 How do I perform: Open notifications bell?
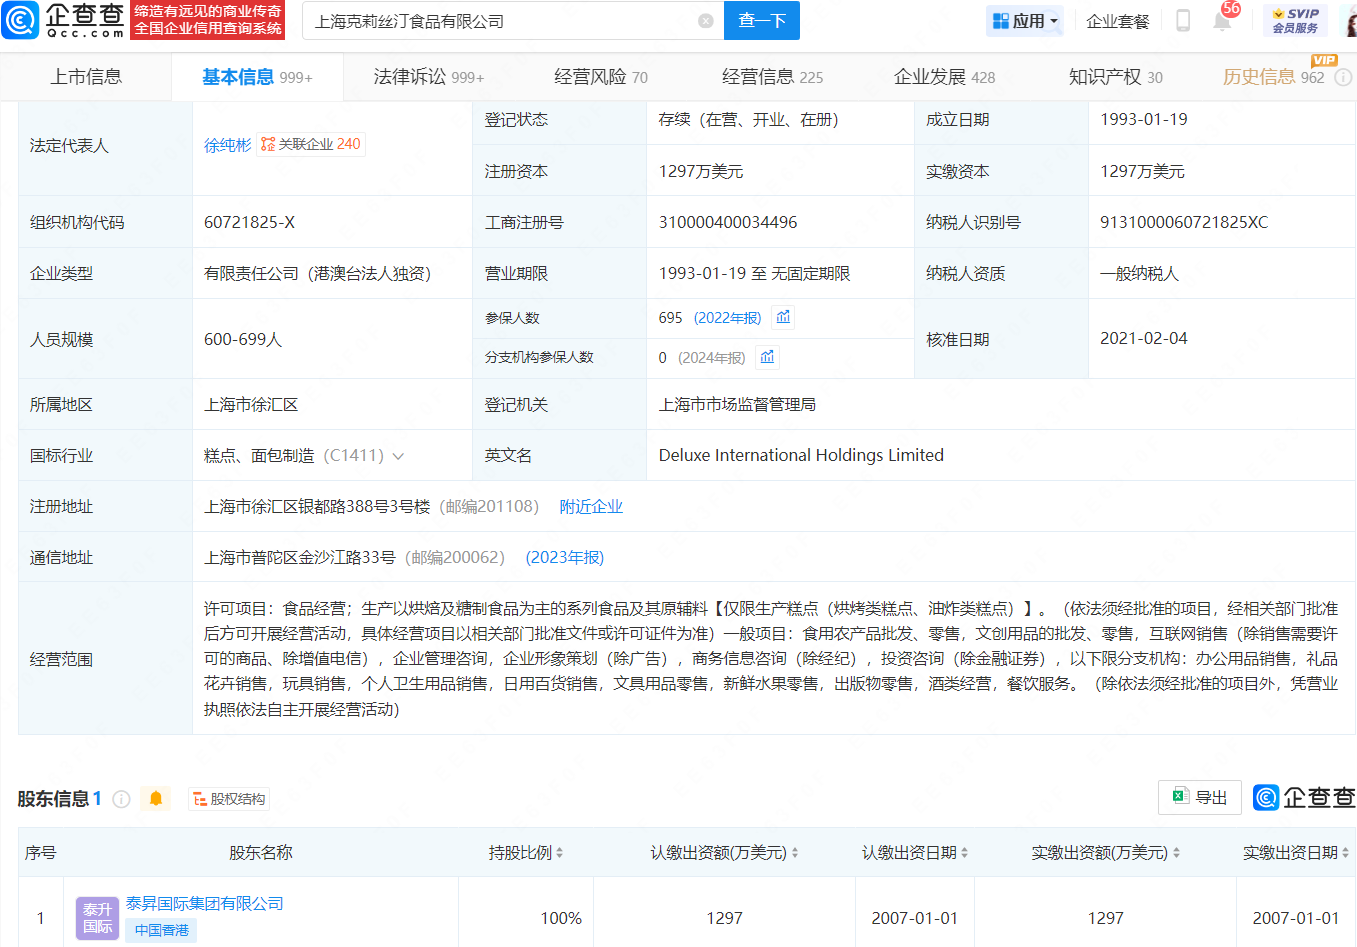tap(1222, 21)
